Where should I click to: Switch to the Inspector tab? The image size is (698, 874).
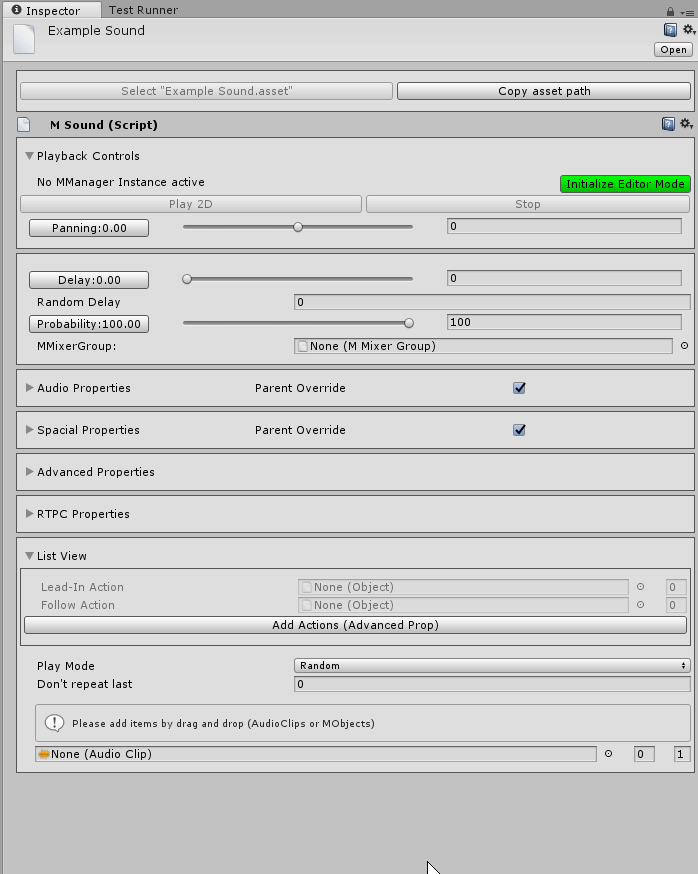(52, 10)
